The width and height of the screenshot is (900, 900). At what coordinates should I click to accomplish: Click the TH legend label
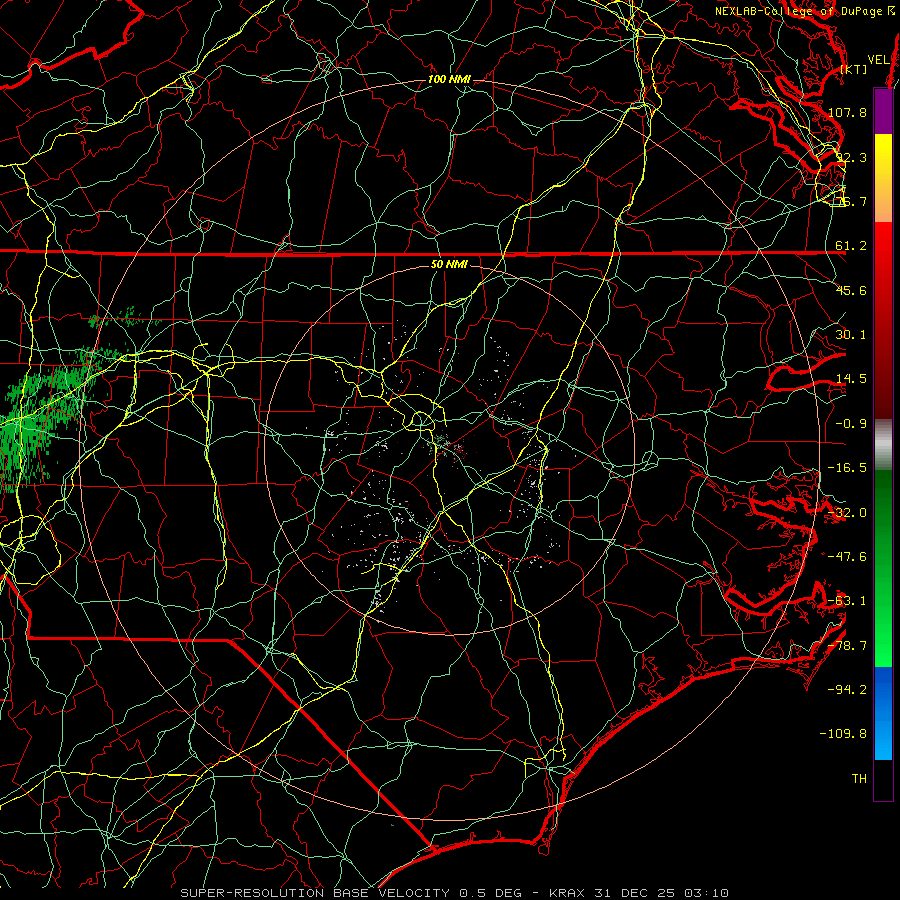pos(859,779)
